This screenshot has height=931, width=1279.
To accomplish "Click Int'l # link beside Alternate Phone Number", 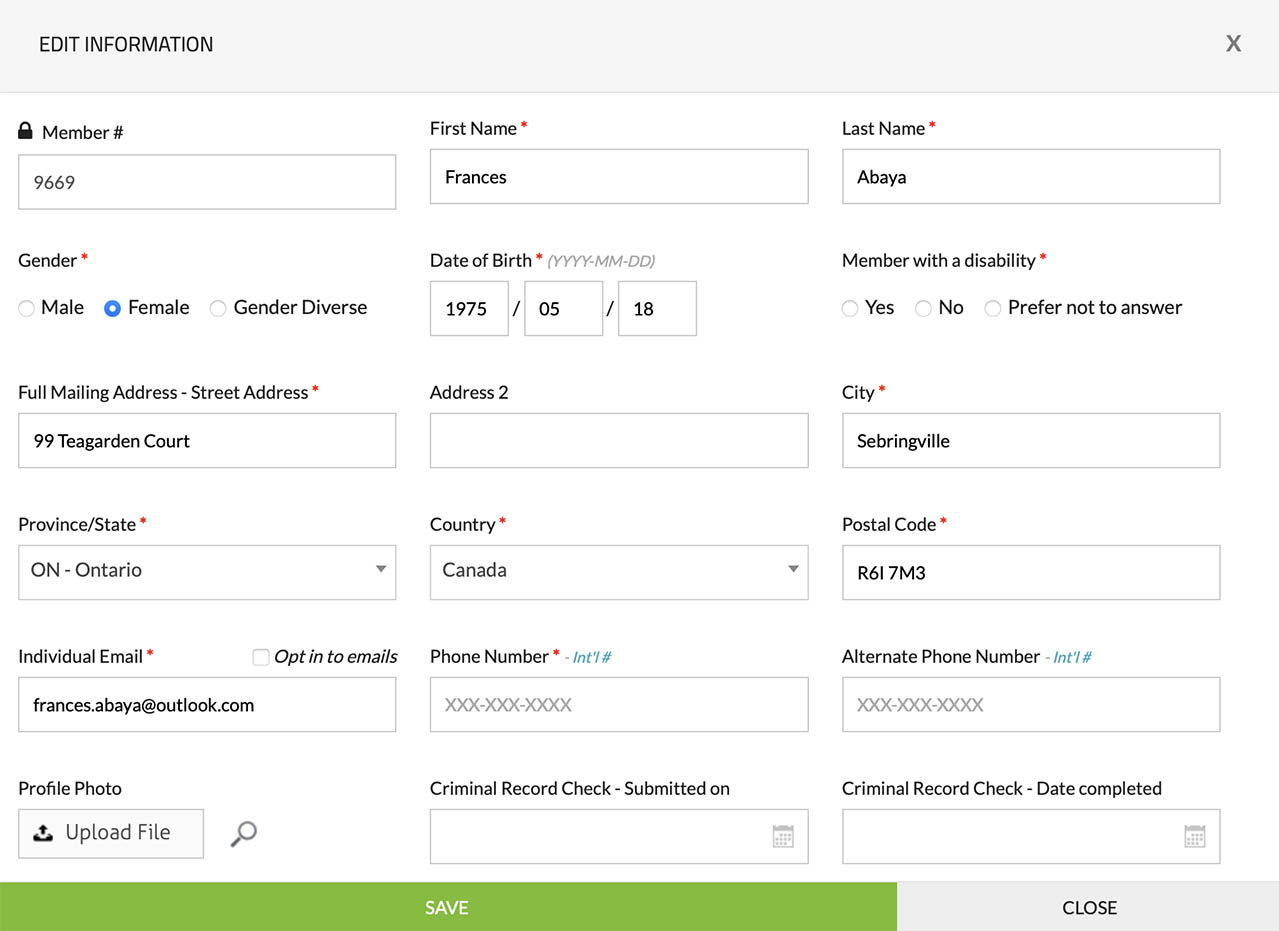I will pyautogui.click(x=1071, y=658).
